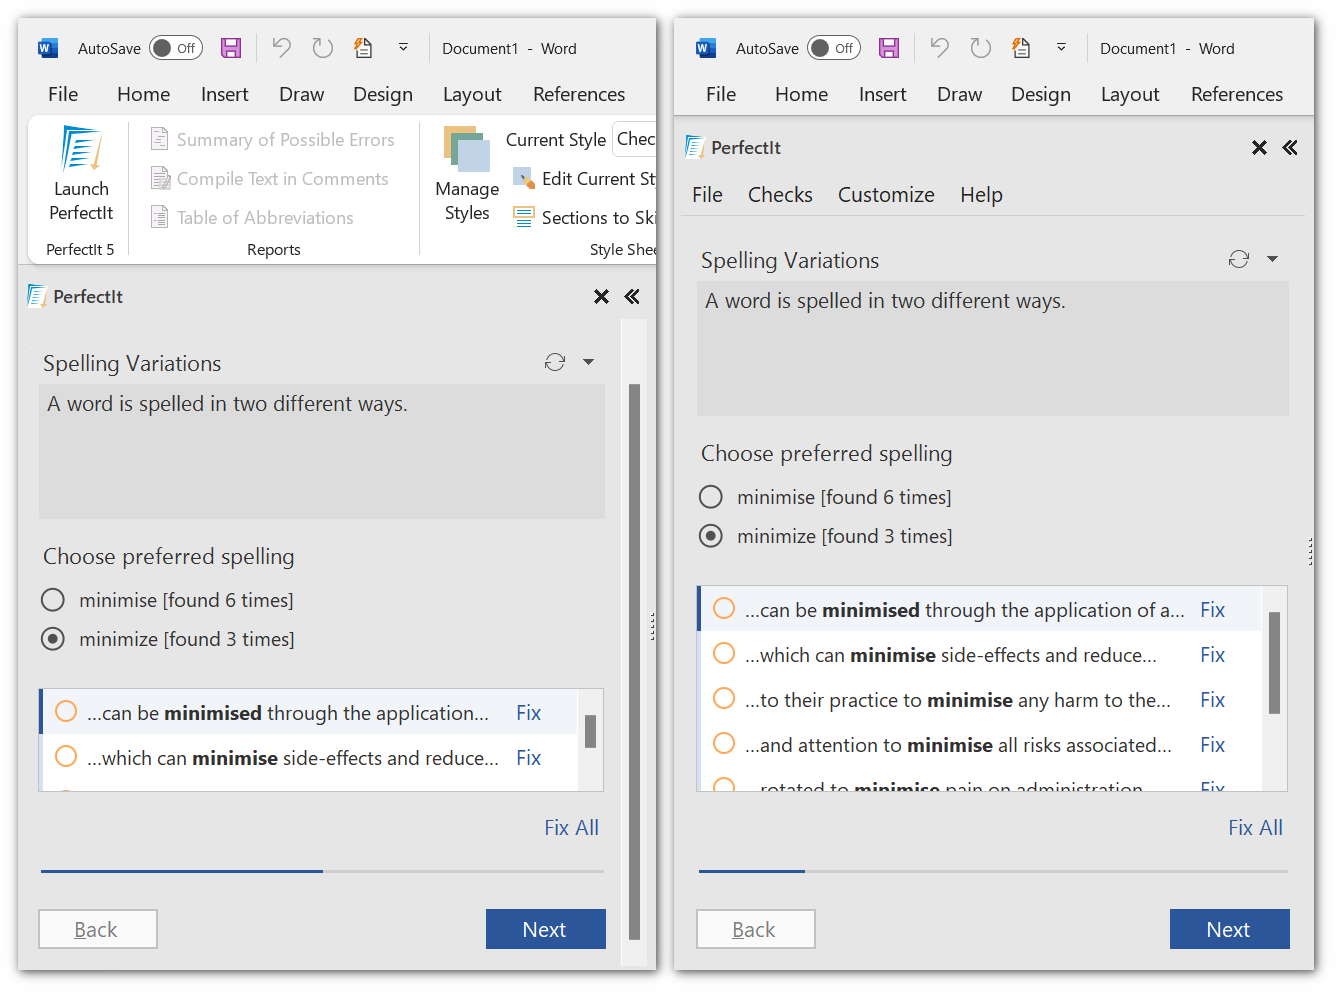Open Manage Styles in the ribbon
Viewport: 1336px width, 993px height.
467,174
